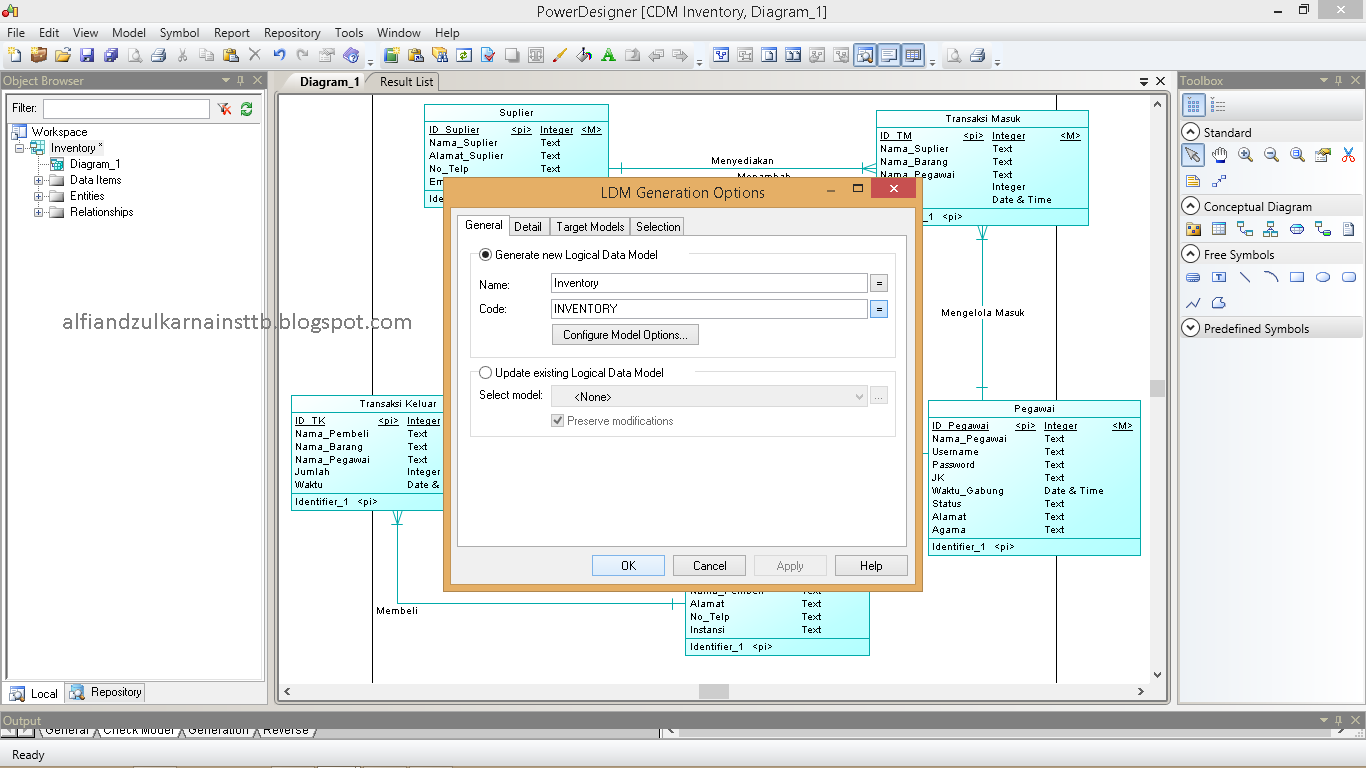Click the Configure Model Options button
This screenshot has width=1366, height=768.
click(624, 334)
